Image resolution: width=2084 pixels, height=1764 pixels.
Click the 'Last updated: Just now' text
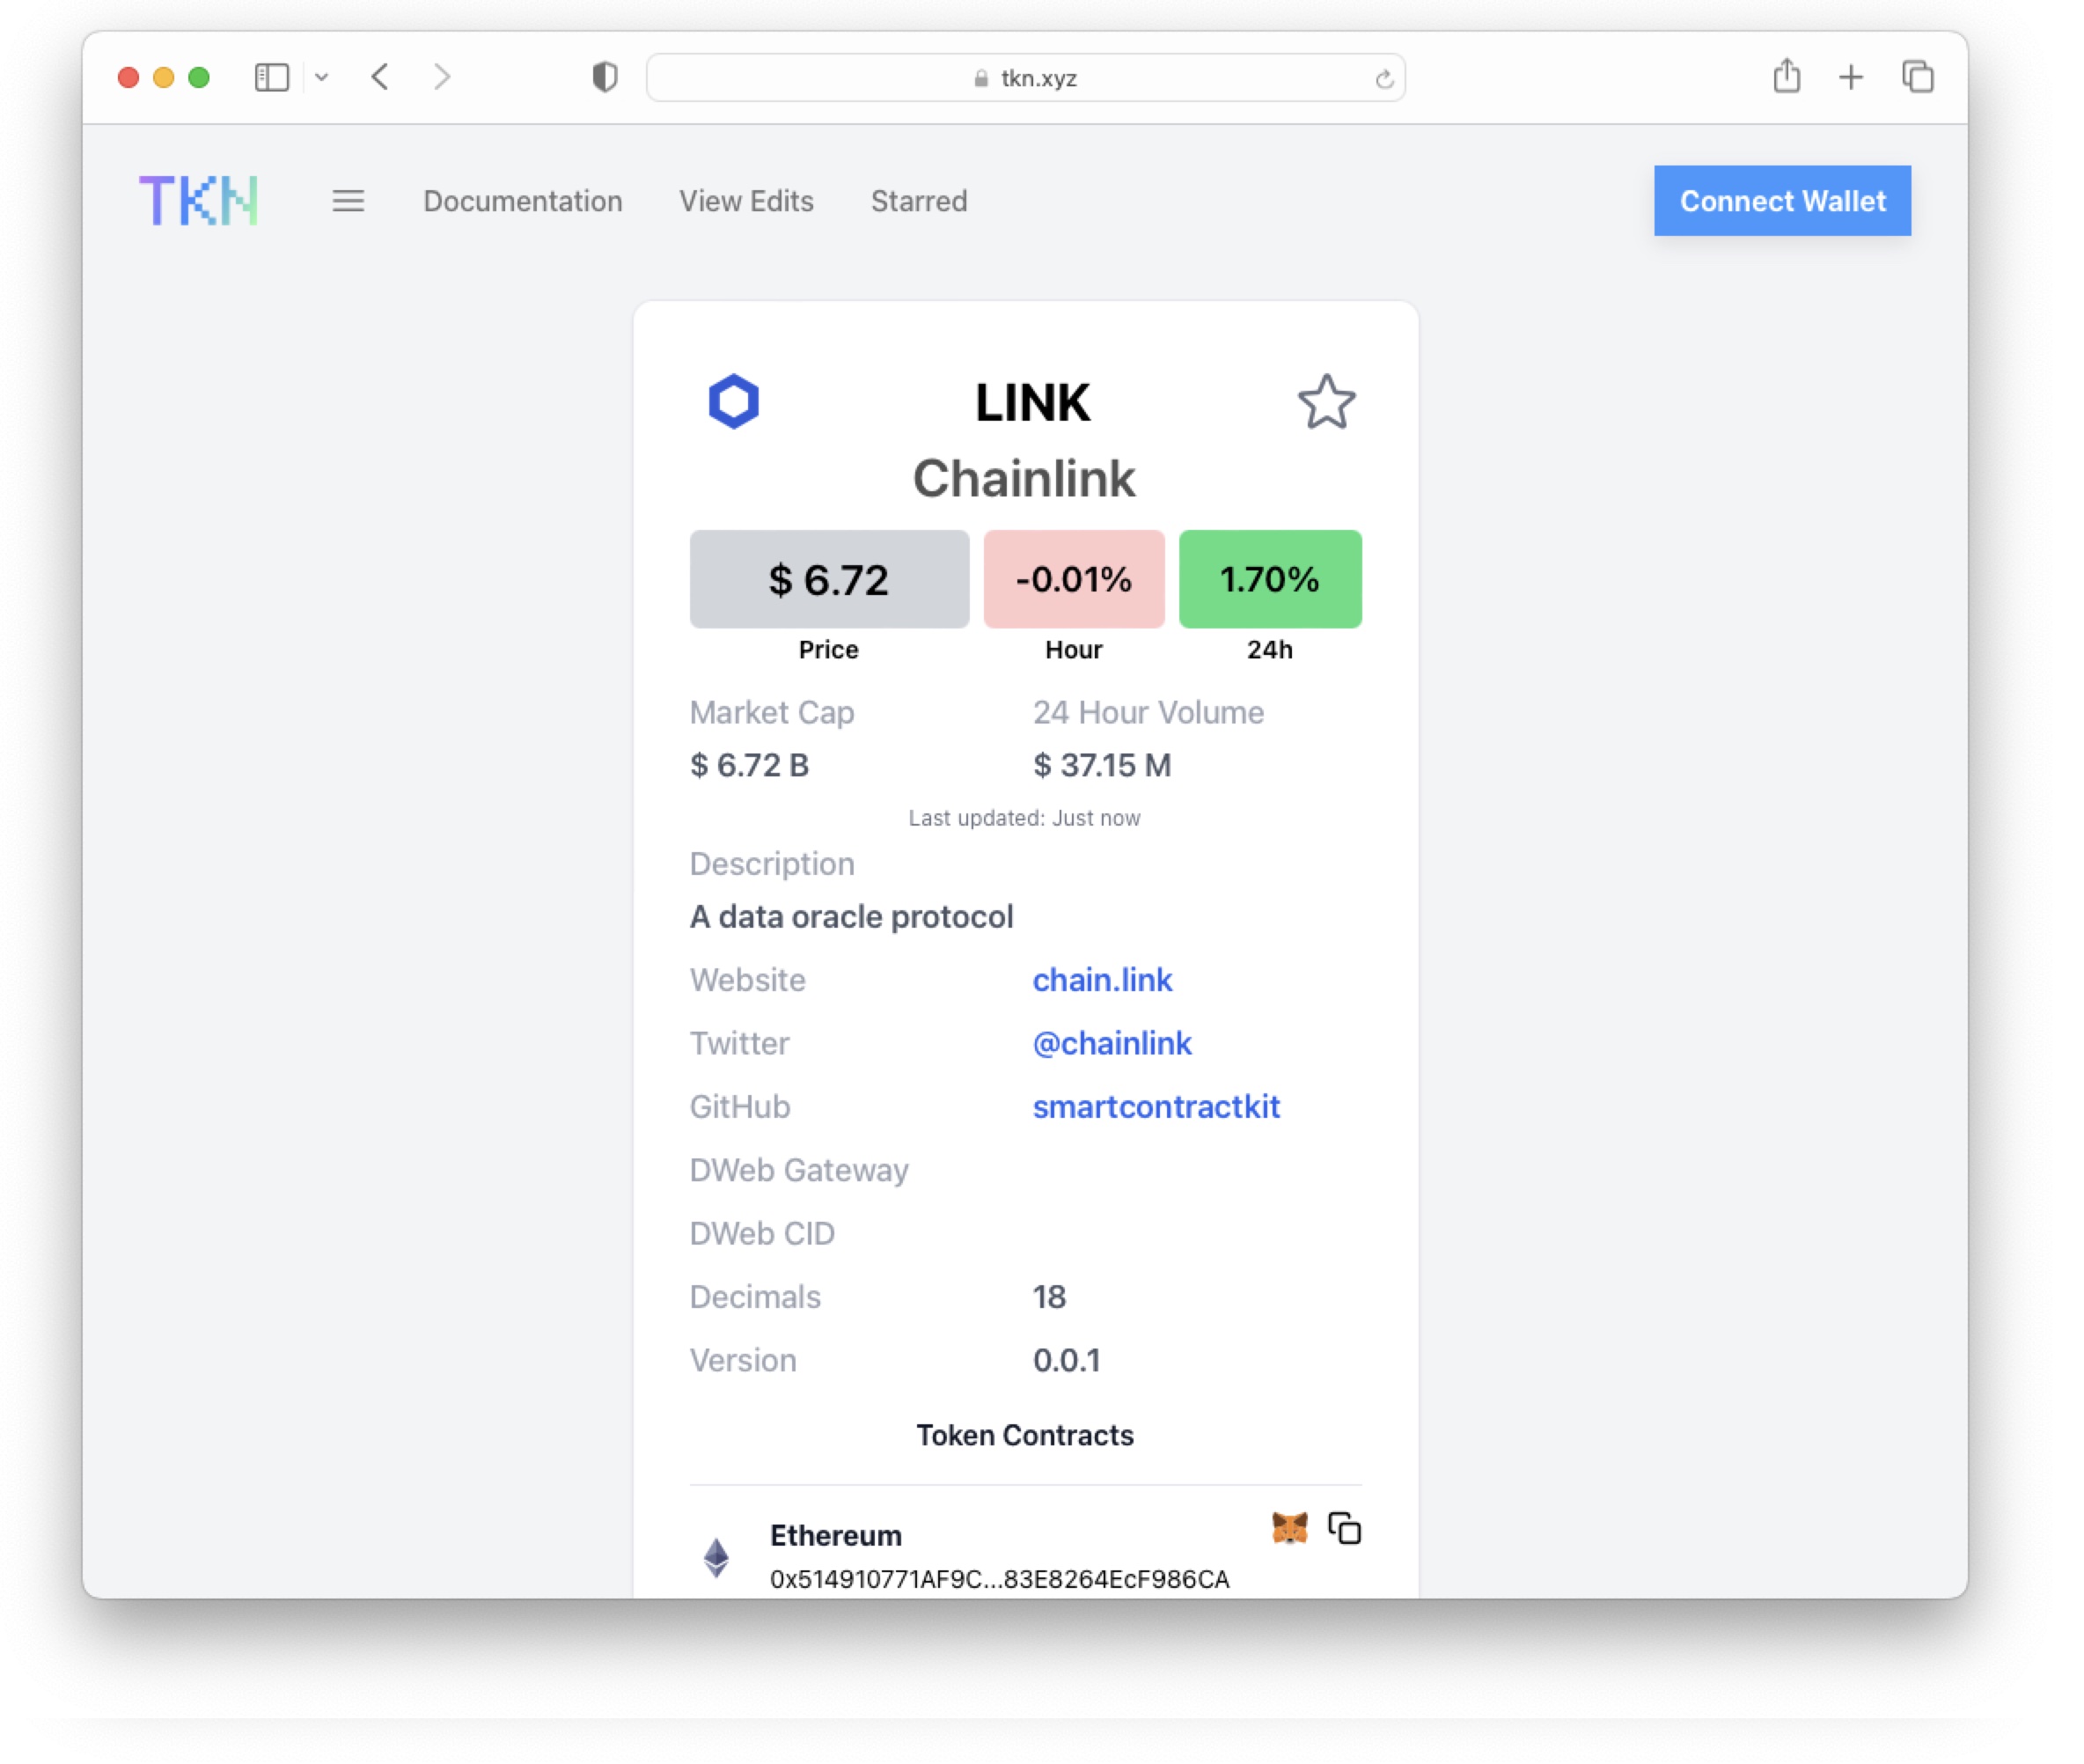1024,818
